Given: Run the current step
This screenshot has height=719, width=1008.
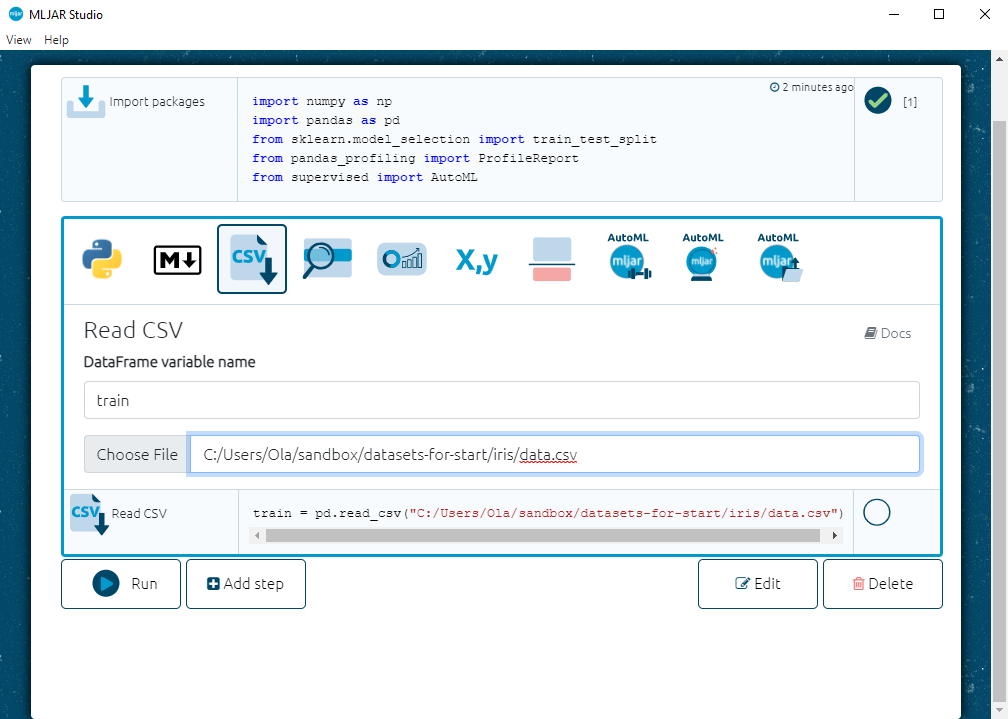Looking at the screenshot, I should click(x=121, y=584).
